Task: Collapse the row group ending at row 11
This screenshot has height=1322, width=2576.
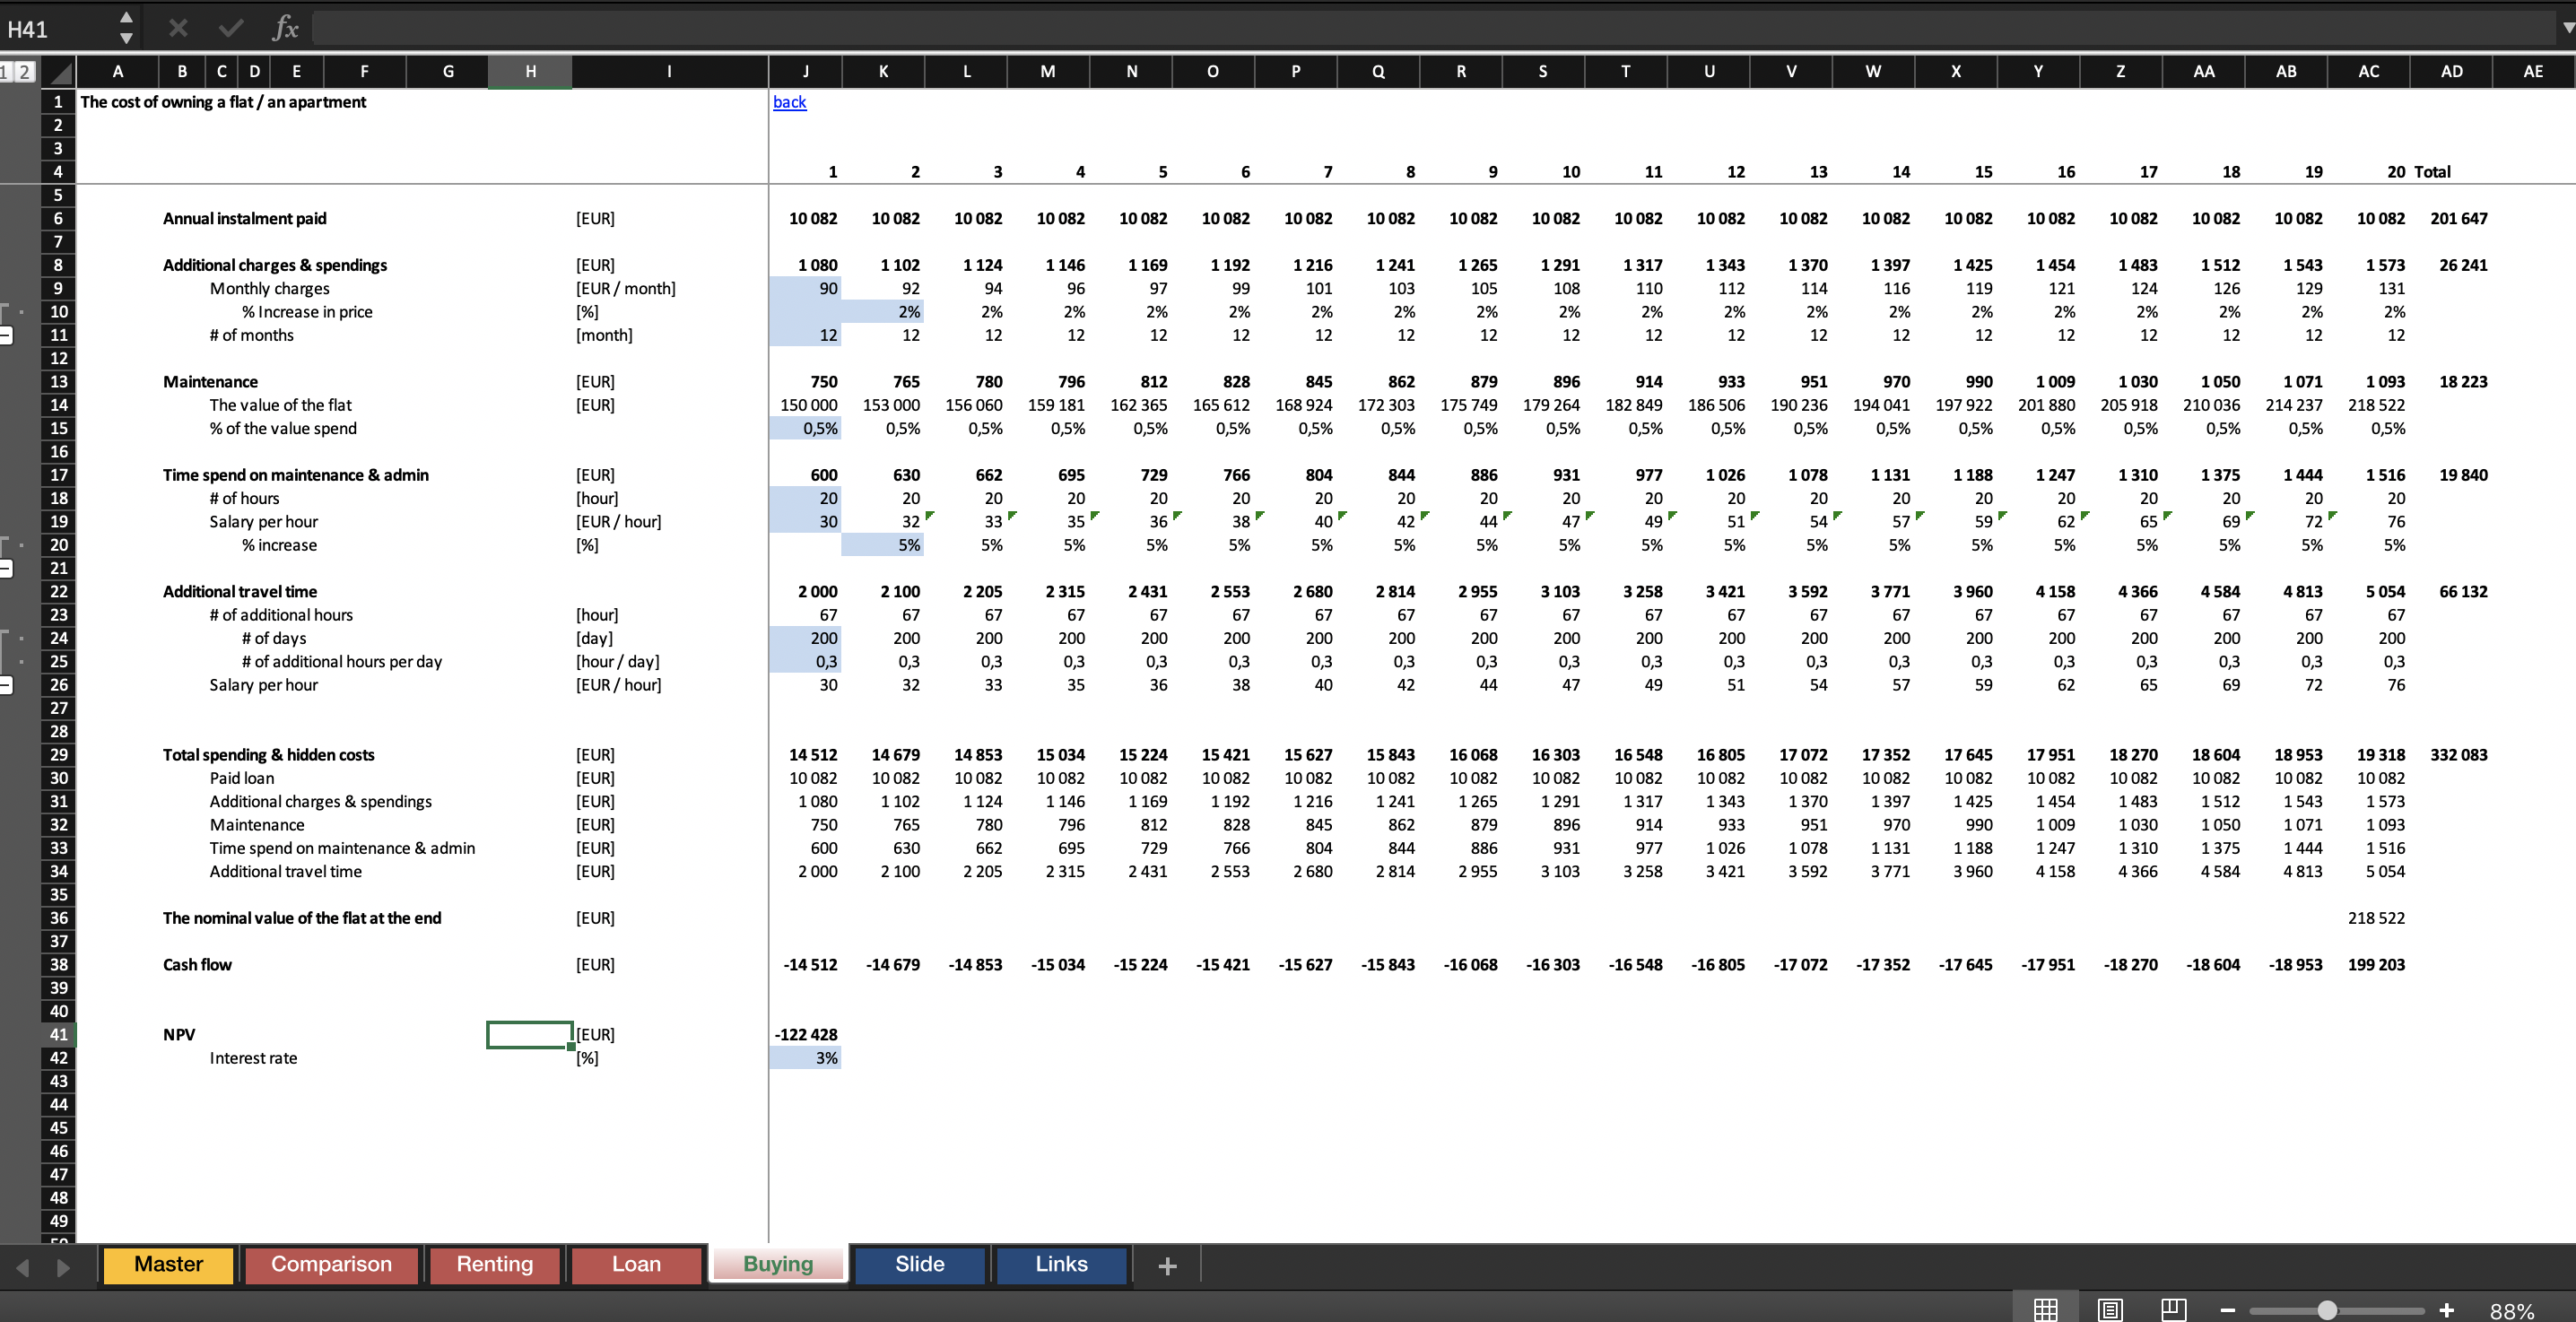Action: pyautogui.click(x=5, y=335)
